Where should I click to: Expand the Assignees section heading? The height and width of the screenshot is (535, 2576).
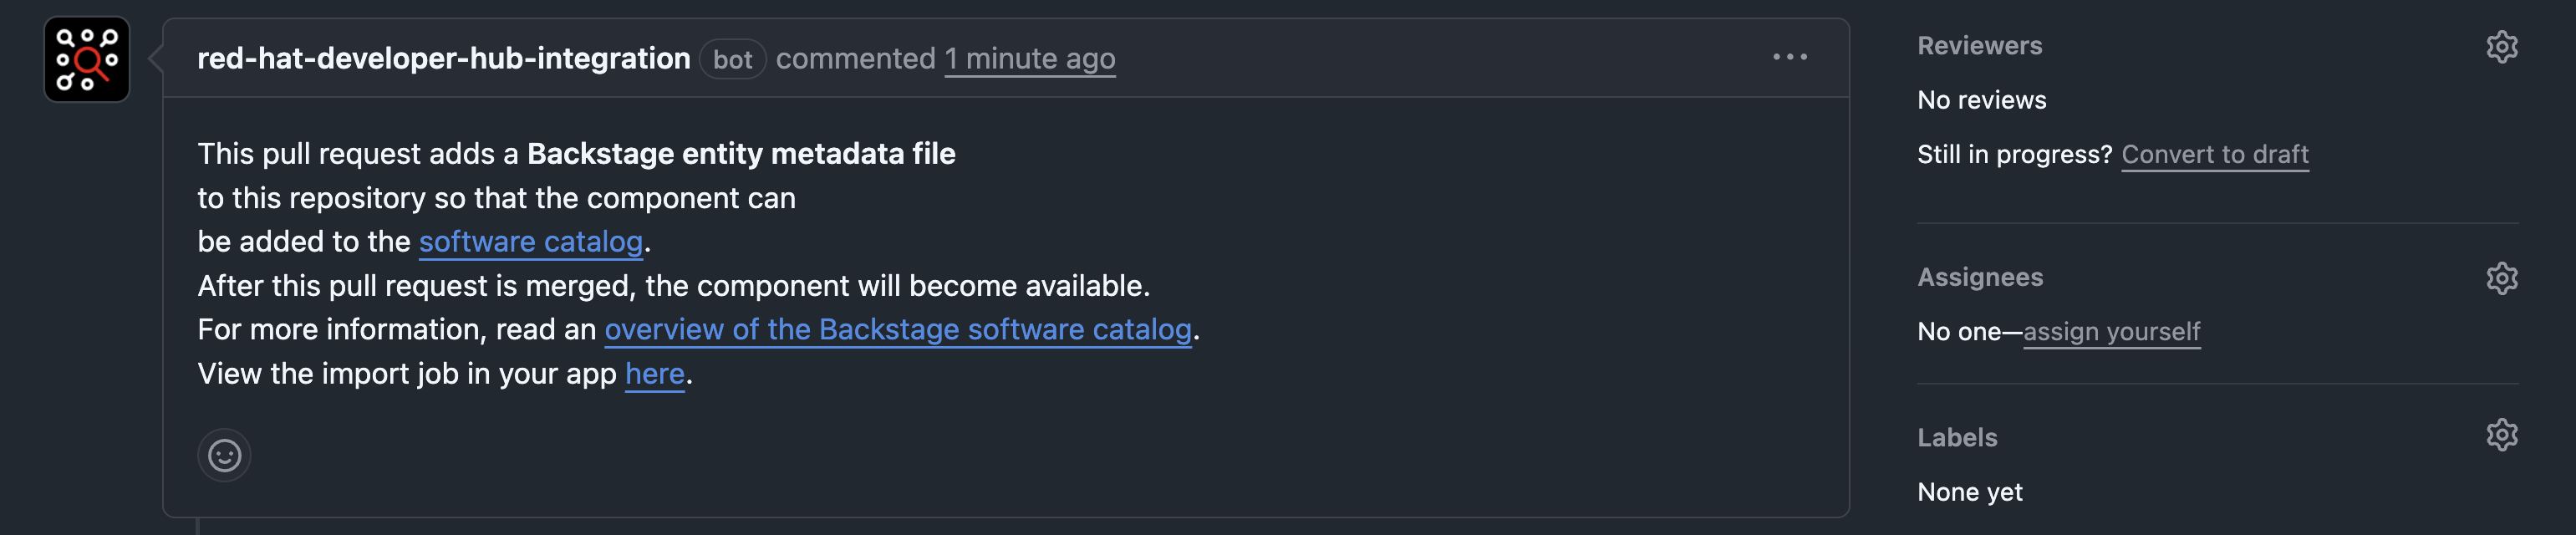pos(1979,278)
